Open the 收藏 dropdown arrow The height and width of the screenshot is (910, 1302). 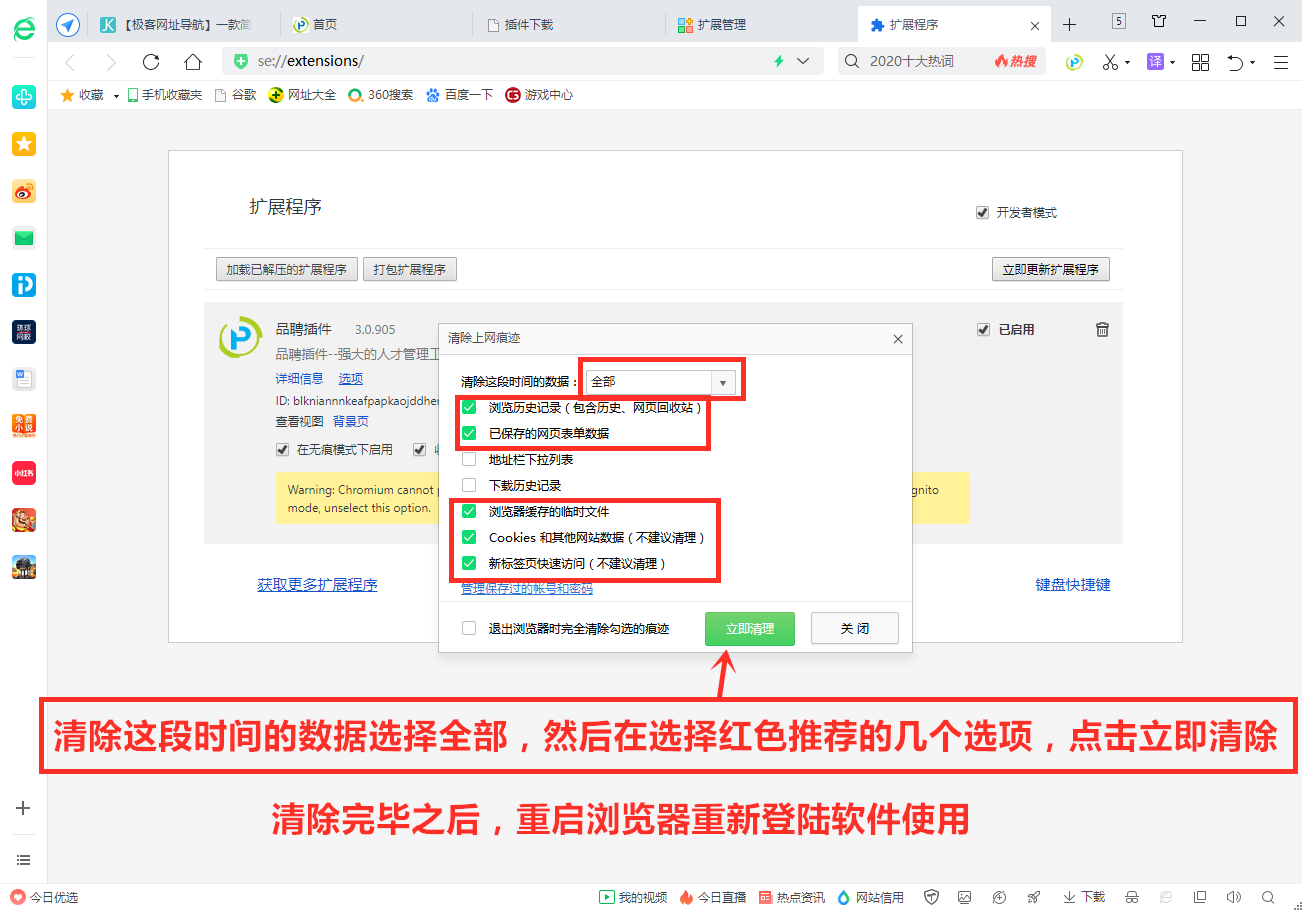114,95
